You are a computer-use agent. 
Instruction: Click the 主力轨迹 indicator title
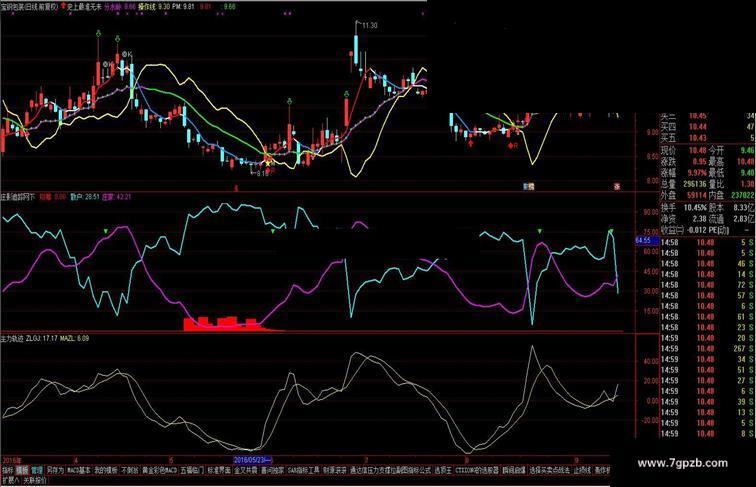click(x=11, y=338)
